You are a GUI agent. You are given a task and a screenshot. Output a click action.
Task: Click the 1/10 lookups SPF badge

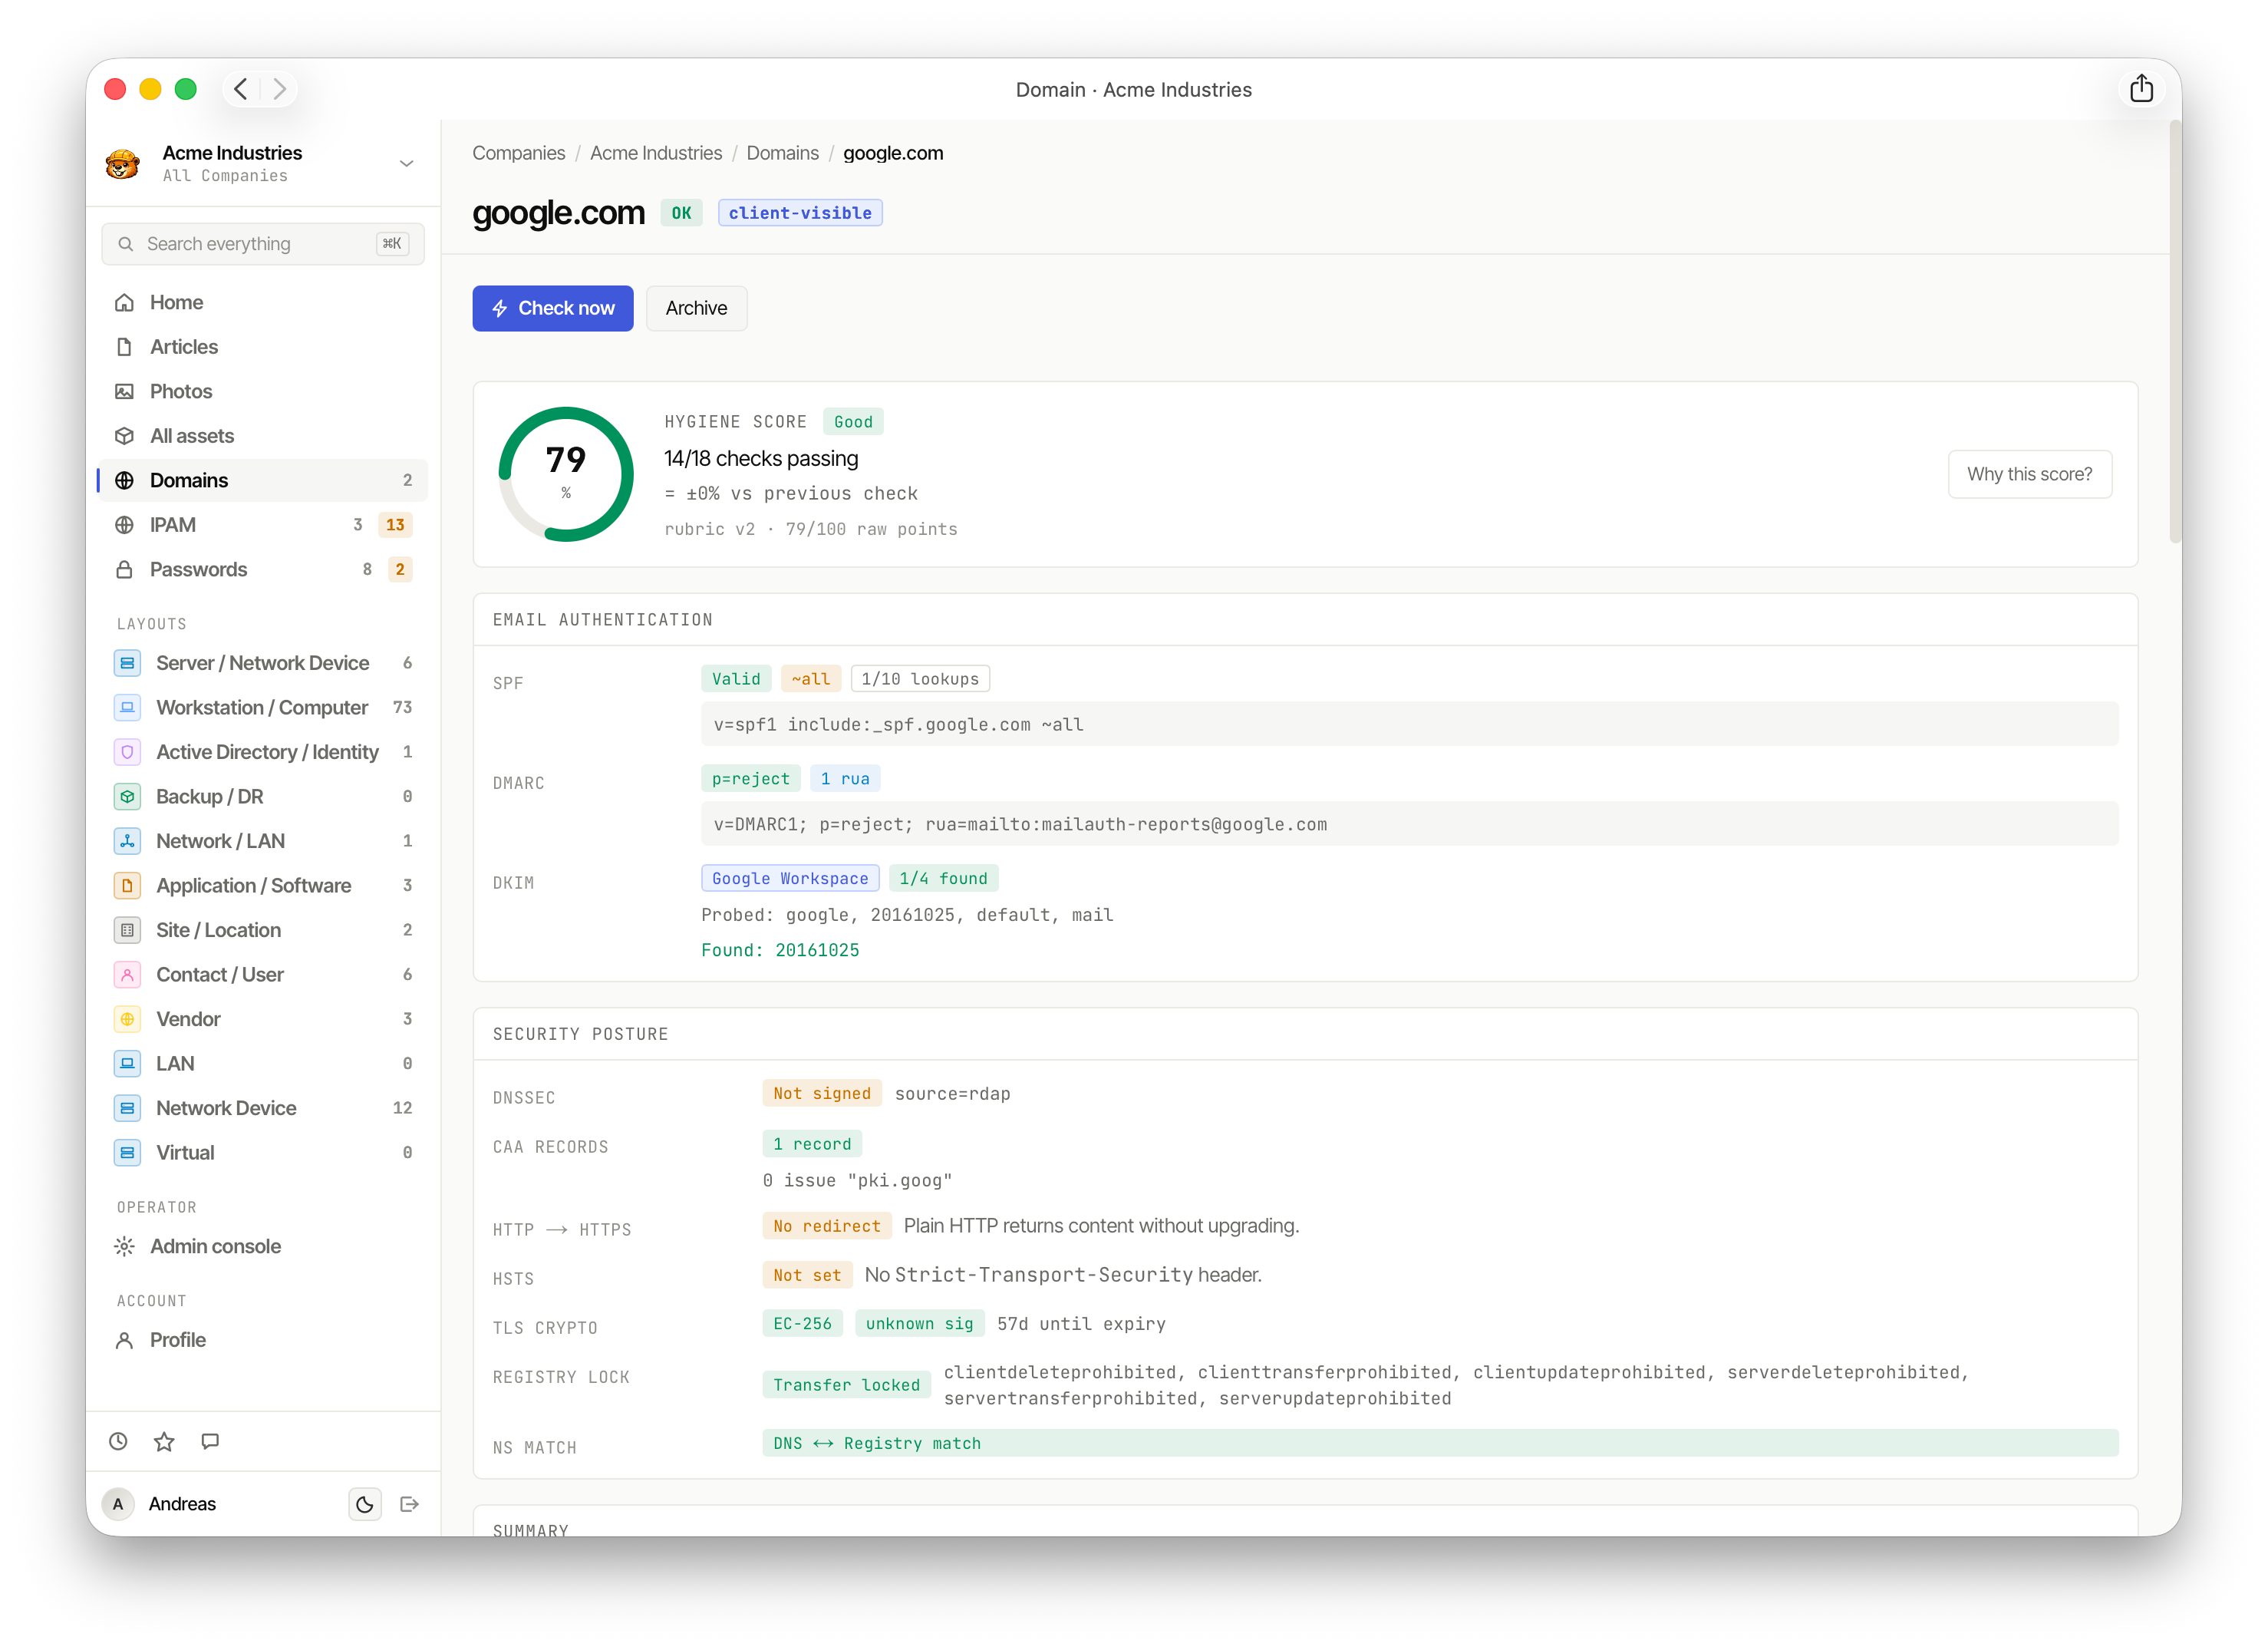(920, 679)
